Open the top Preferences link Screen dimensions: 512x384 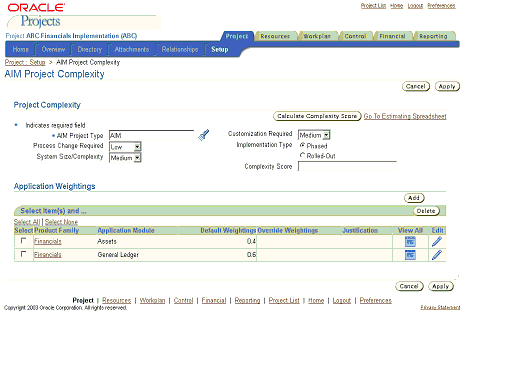pos(441,6)
